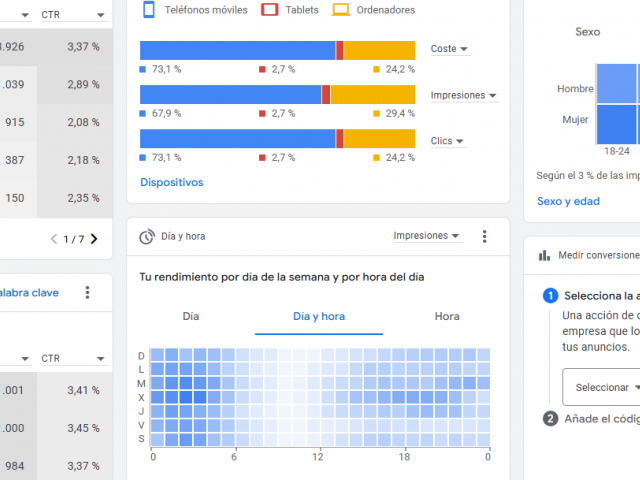
Task: Open the Sexo y edad link
Action: point(568,201)
